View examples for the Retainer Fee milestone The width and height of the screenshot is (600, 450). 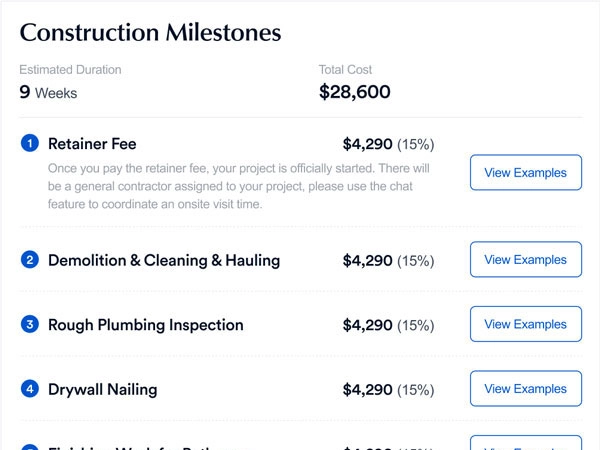tap(525, 173)
